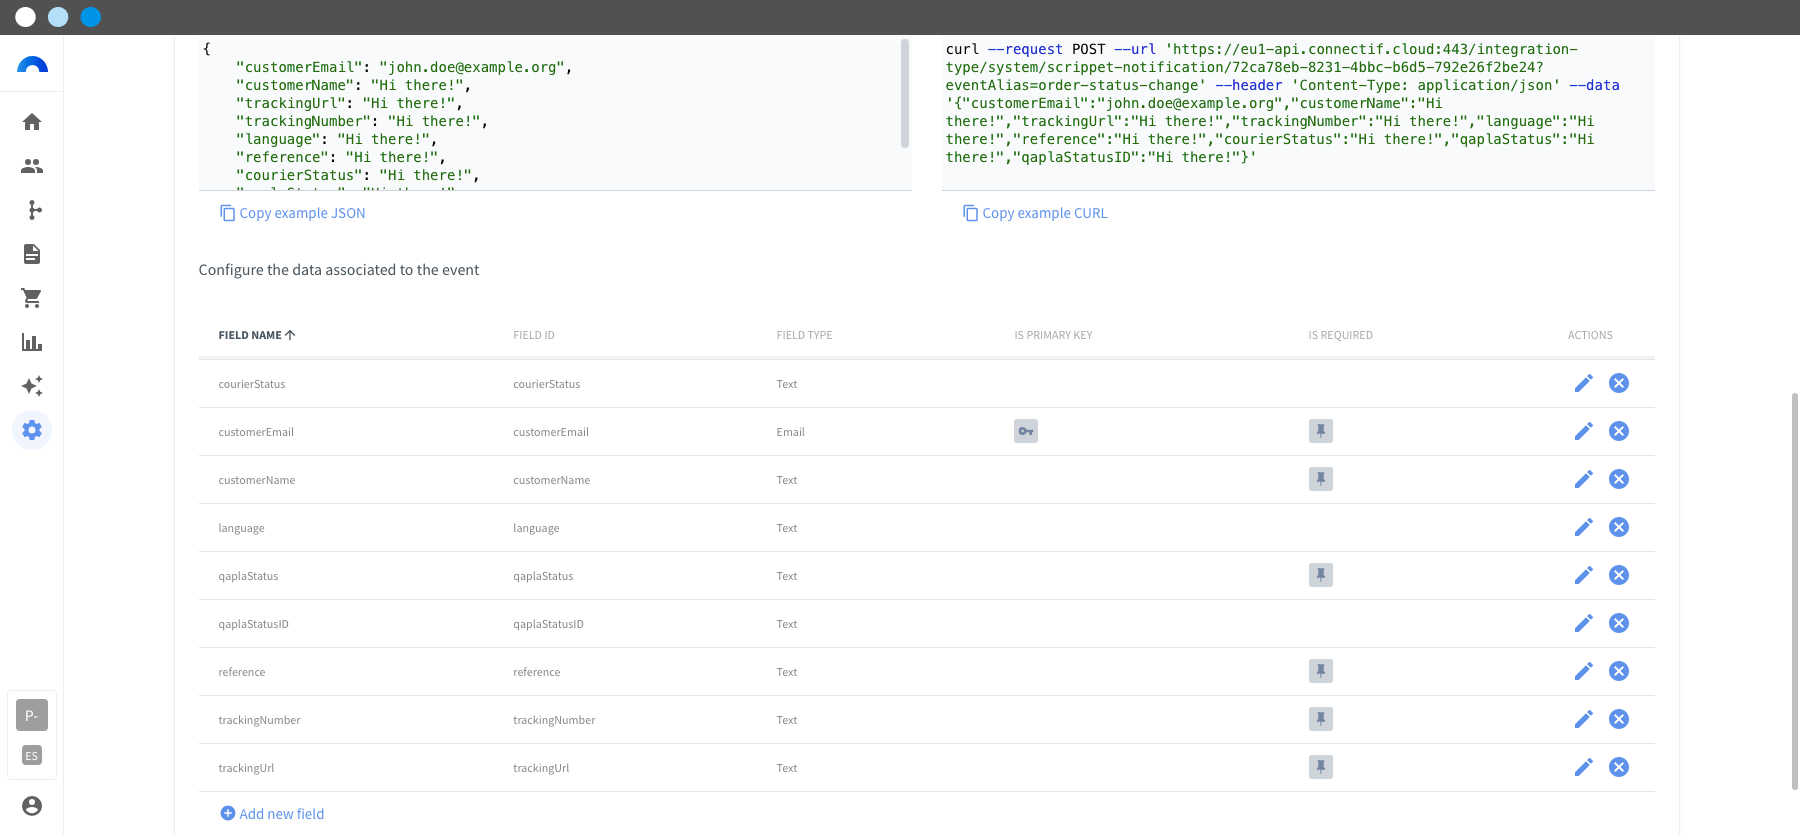Screen dimensions: 1800x835
Task: Delete the reference field
Action: [1619, 671]
